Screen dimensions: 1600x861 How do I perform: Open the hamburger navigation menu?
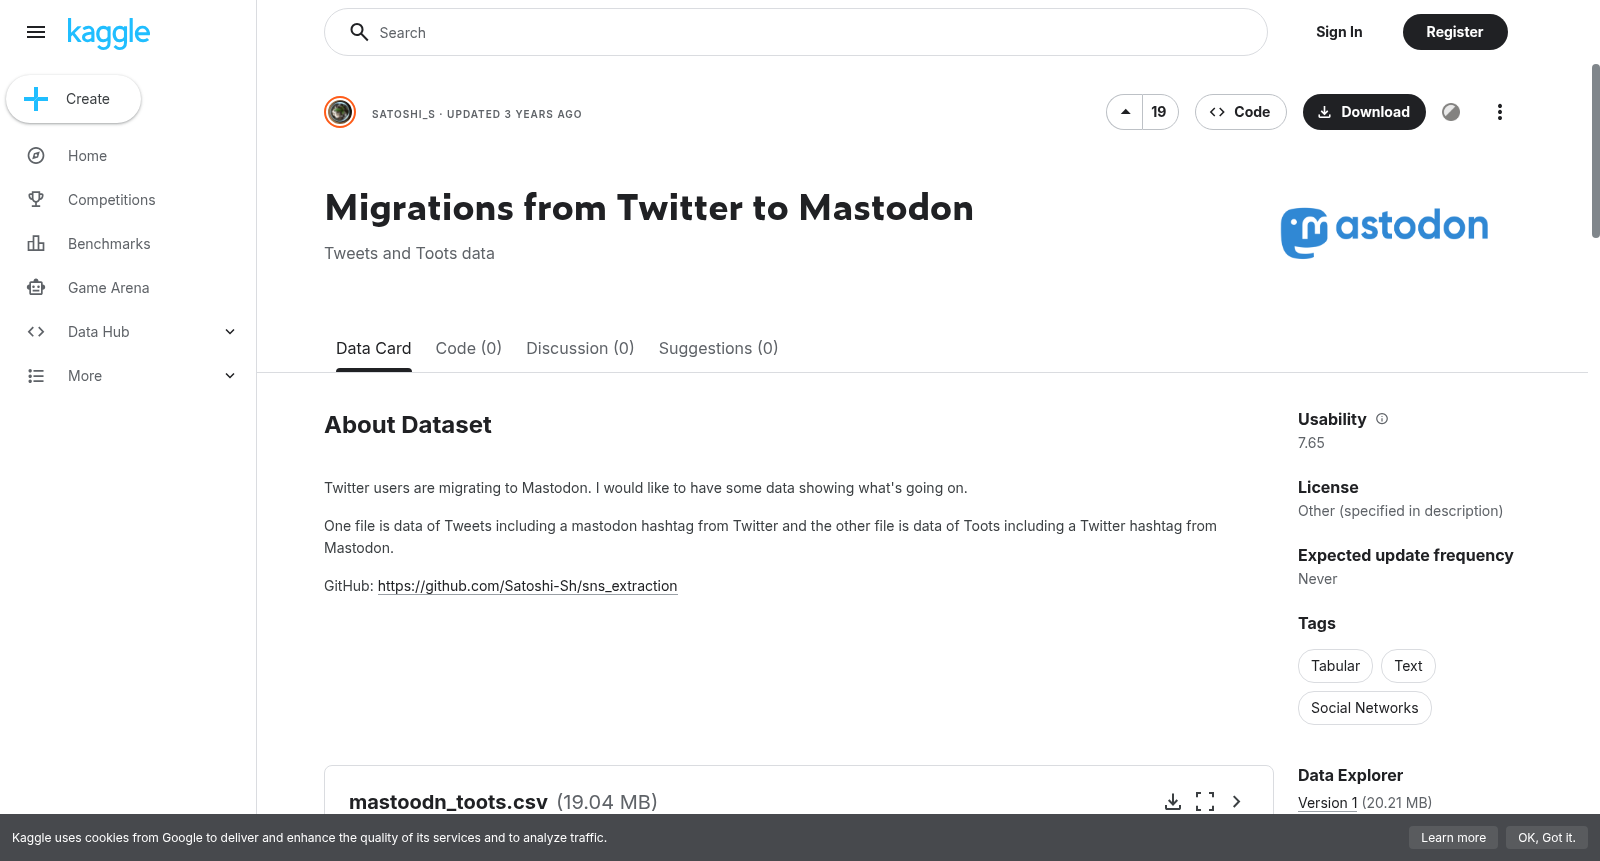point(36,32)
